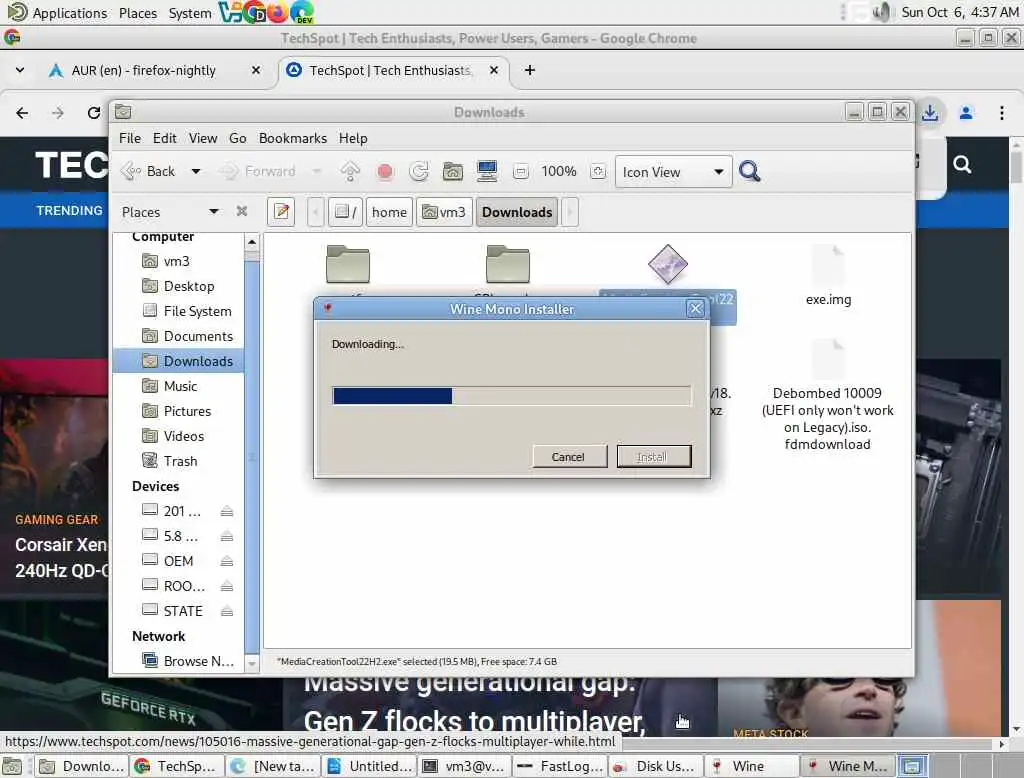This screenshot has width=1024, height=778.
Task: Reload the TechSpot page in Chrome
Action: coord(94,113)
